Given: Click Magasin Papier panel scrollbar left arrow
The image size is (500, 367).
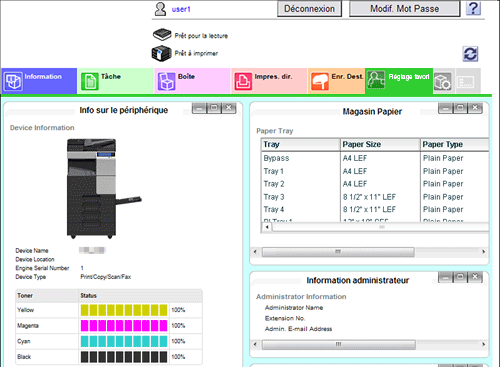Looking at the screenshot, I should (x=255, y=252).
